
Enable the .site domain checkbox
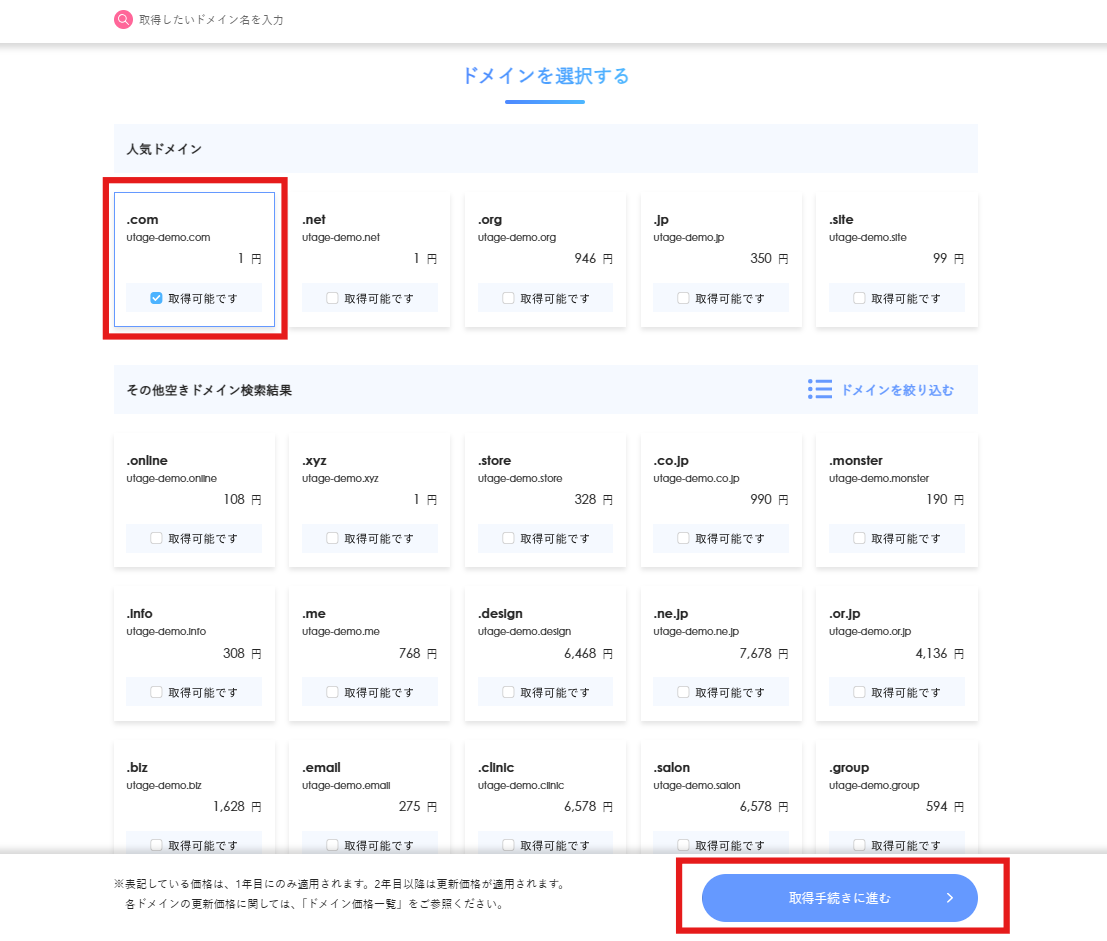click(859, 298)
